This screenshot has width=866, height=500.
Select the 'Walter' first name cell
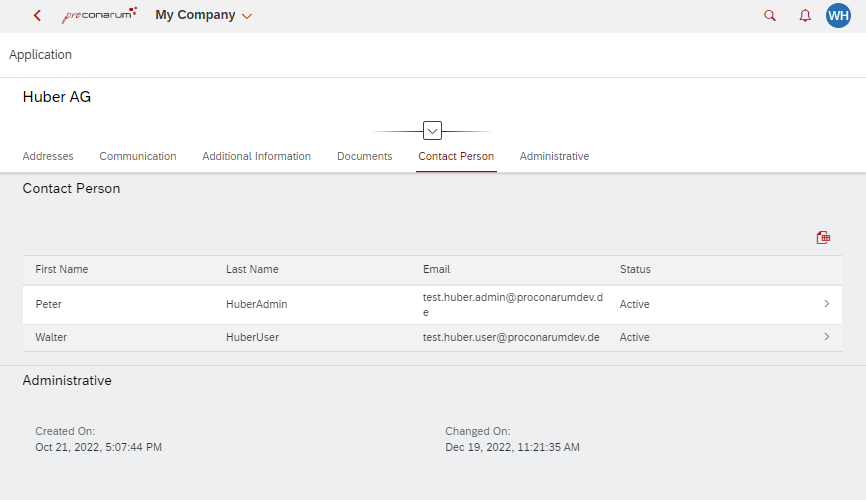(x=51, y=338)
